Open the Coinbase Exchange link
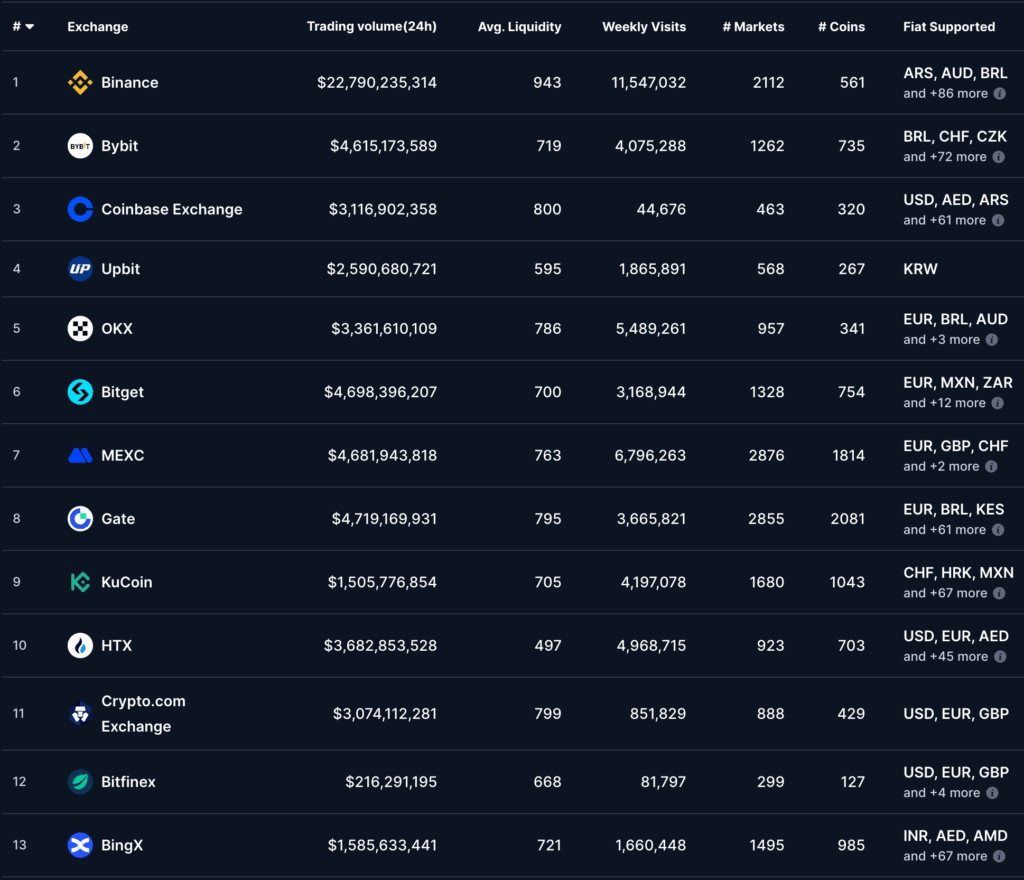The width and height of the screenshot is (1024, 880). [x=172, y=210]
